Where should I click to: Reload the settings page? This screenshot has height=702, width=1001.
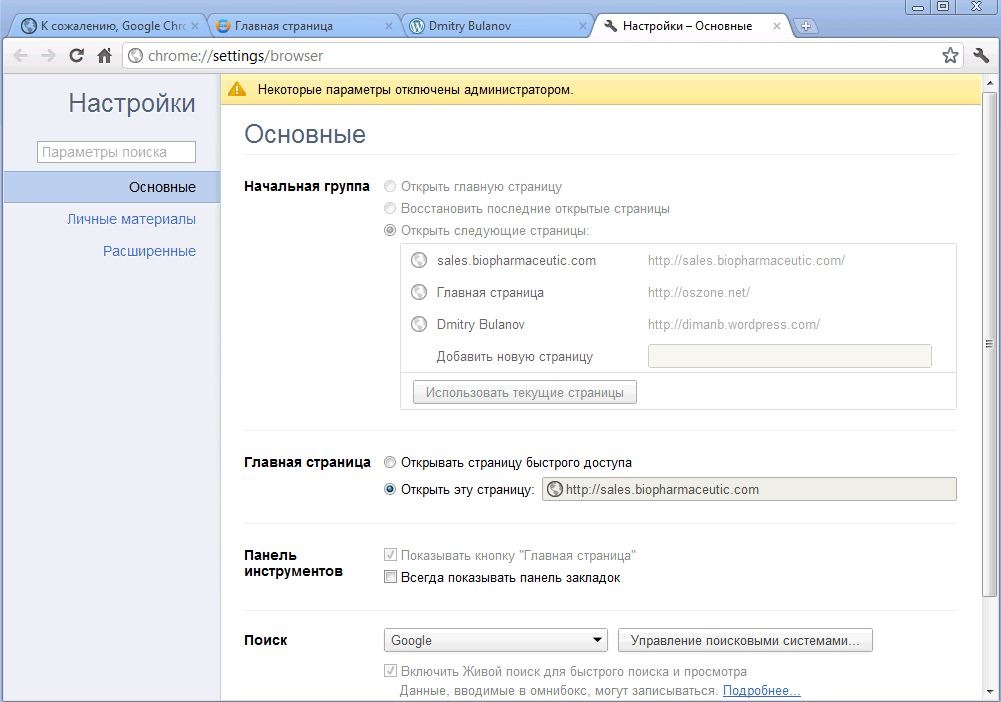click(x=77, y=56)
